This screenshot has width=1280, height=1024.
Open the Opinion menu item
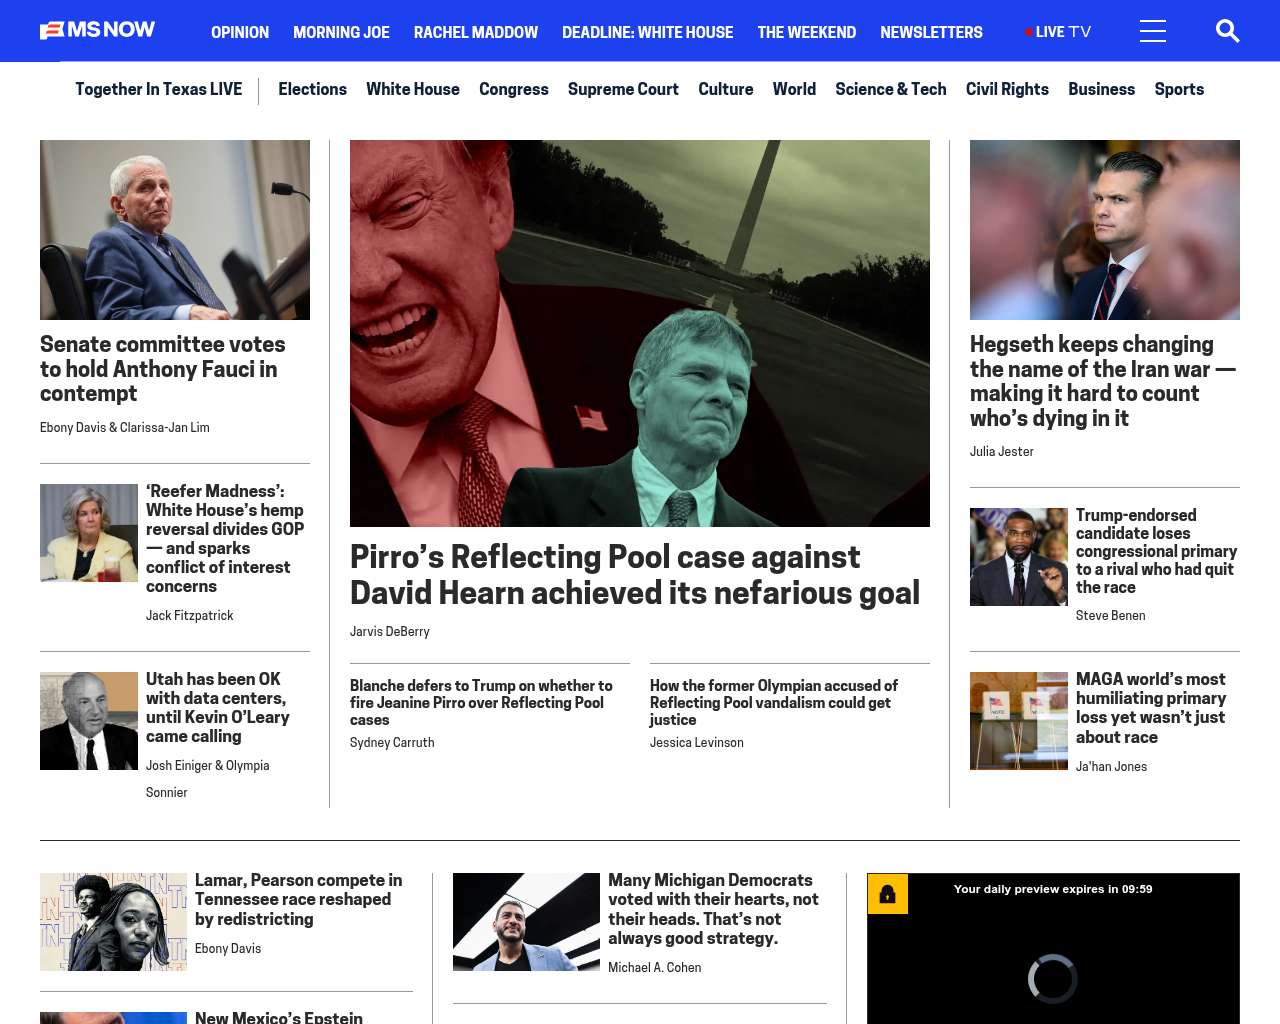pyautogui.click(x=240, y=32)
